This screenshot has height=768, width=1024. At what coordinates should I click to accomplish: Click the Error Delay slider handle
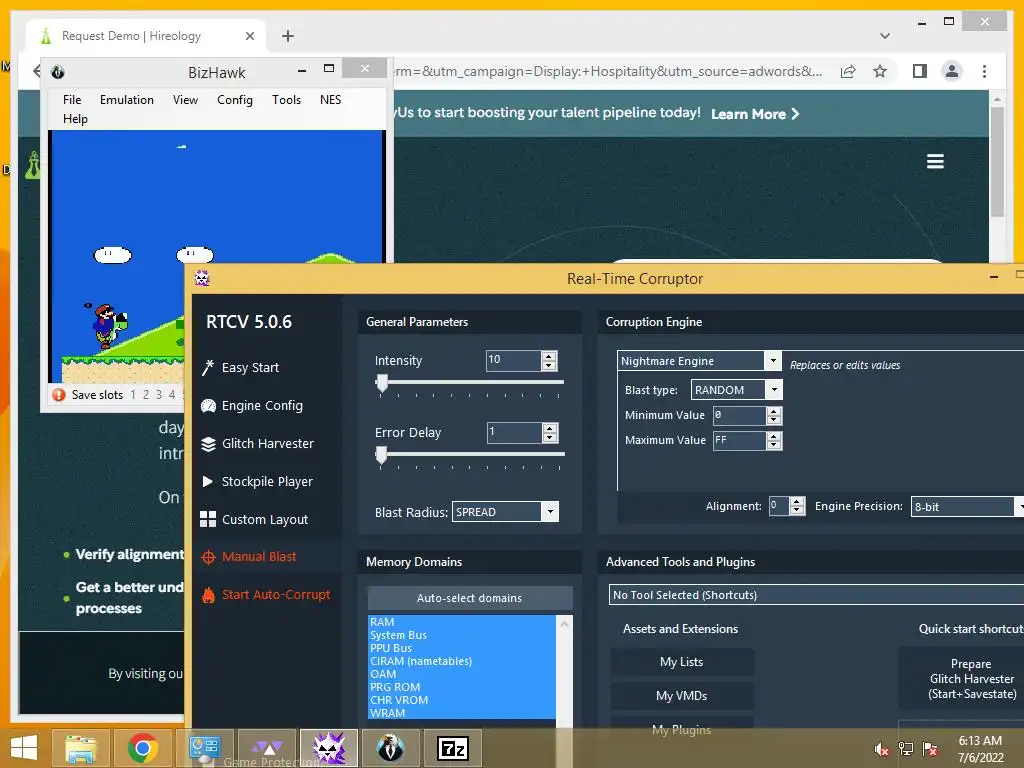[x=381, y=456]
